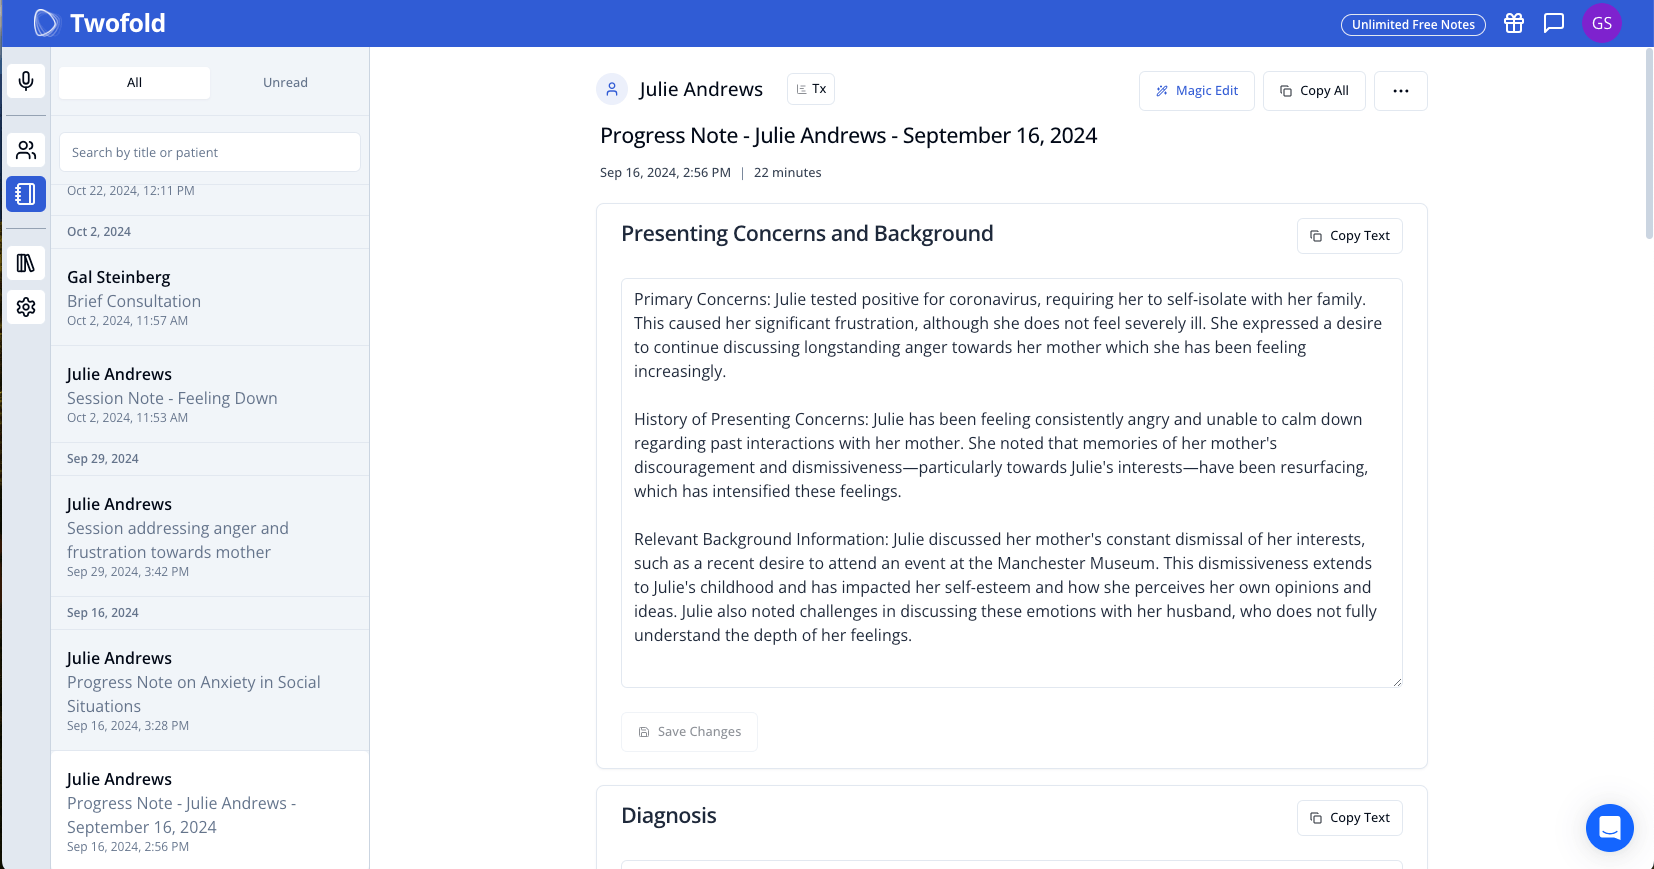Click the gift icon in header

[1514, 24]
